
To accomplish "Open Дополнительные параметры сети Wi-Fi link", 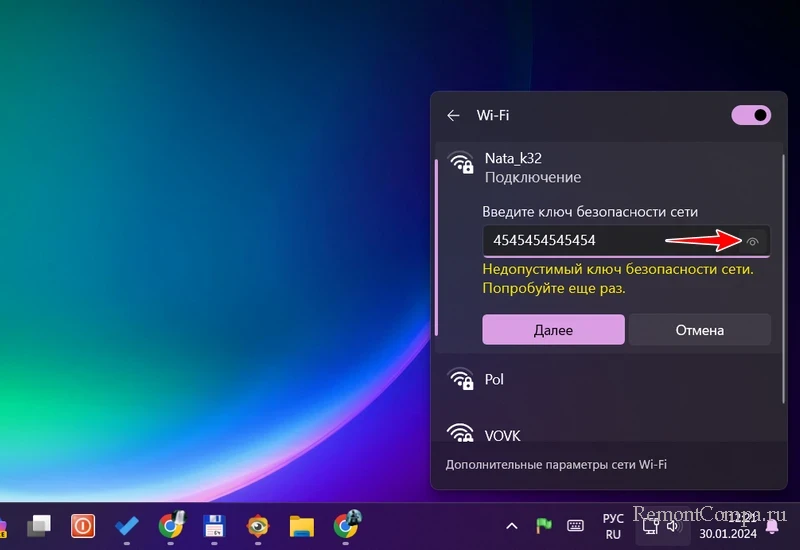I will [556, 465].
